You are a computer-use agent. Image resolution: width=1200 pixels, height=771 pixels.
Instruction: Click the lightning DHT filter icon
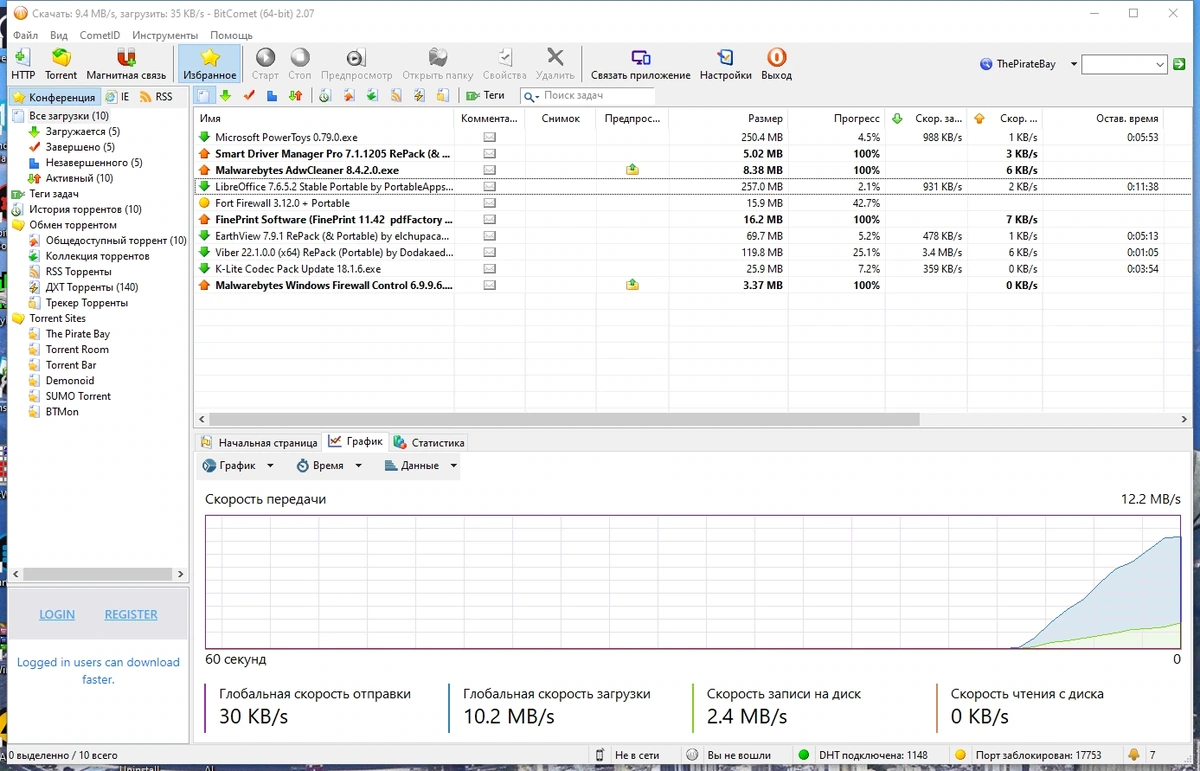click(x=419, y=96)
